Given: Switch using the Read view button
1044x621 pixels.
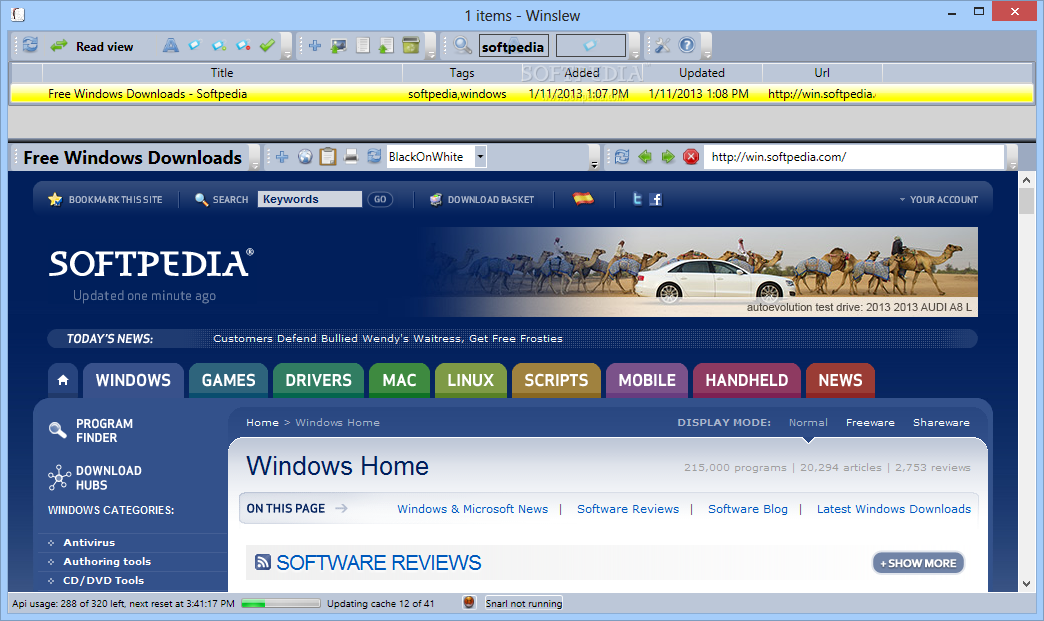Looking at the screenshot, I should point(92,46).
